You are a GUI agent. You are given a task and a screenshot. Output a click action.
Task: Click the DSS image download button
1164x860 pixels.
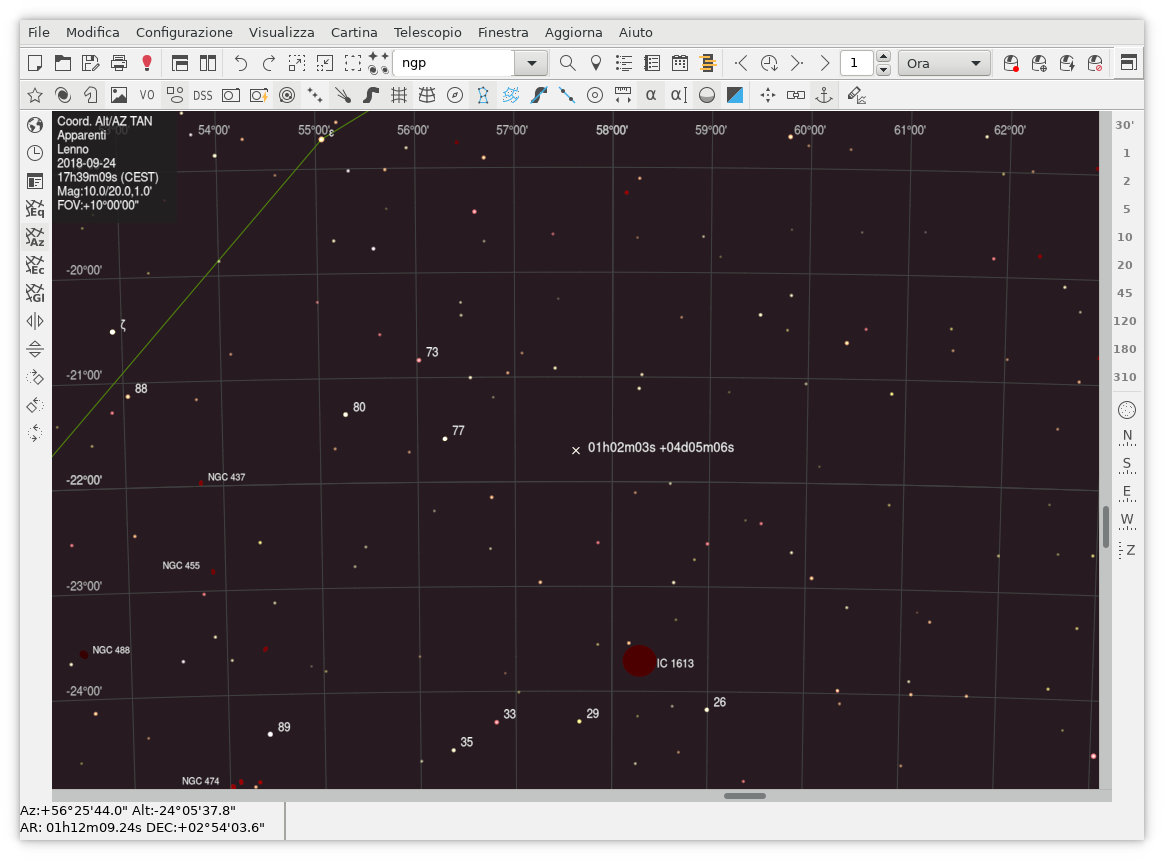tap(203, 95)
